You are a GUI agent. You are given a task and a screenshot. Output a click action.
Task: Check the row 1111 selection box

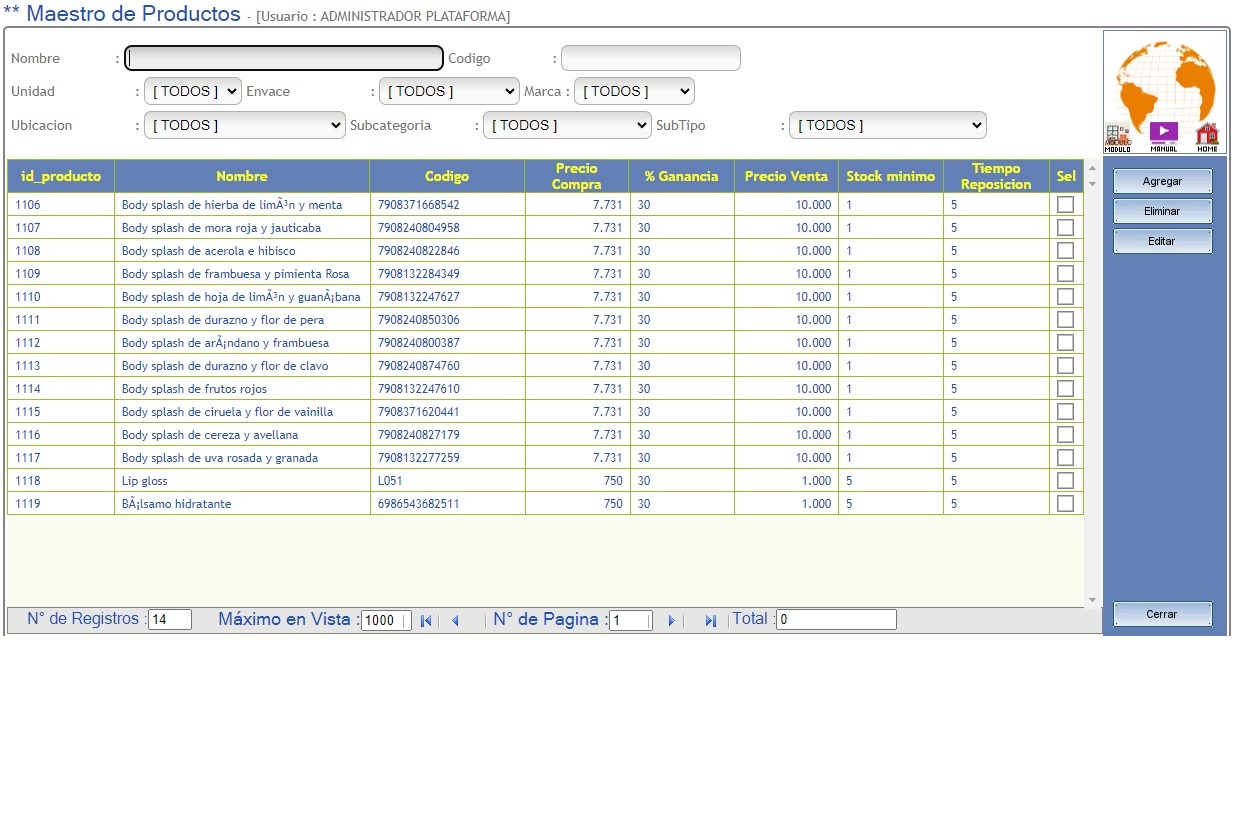tap(1065, 319)
